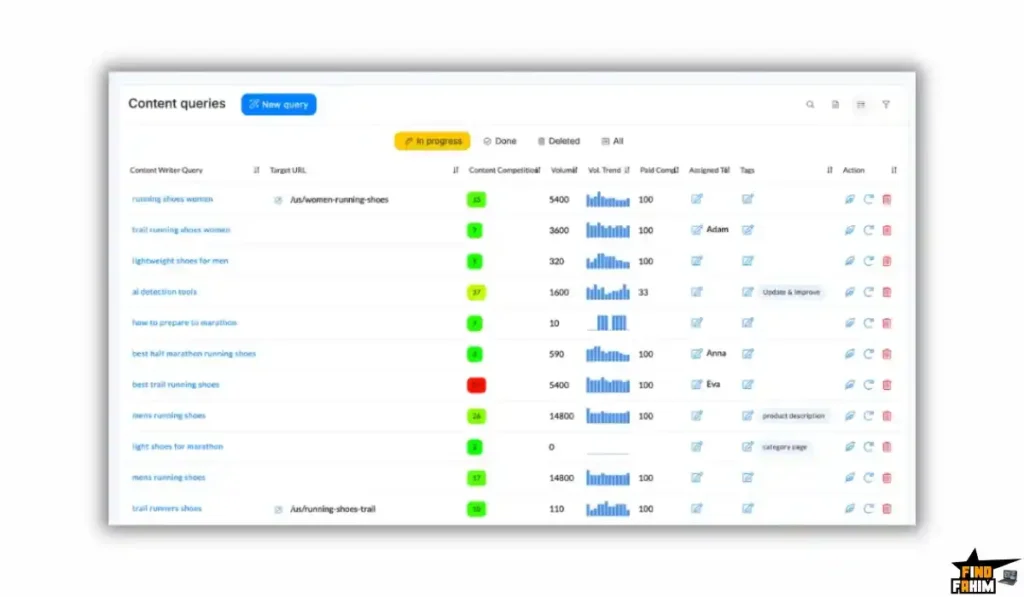Screen dimensions: 1024x597
Task: Open the column settings icon in the header
Action: click(861, 104)
